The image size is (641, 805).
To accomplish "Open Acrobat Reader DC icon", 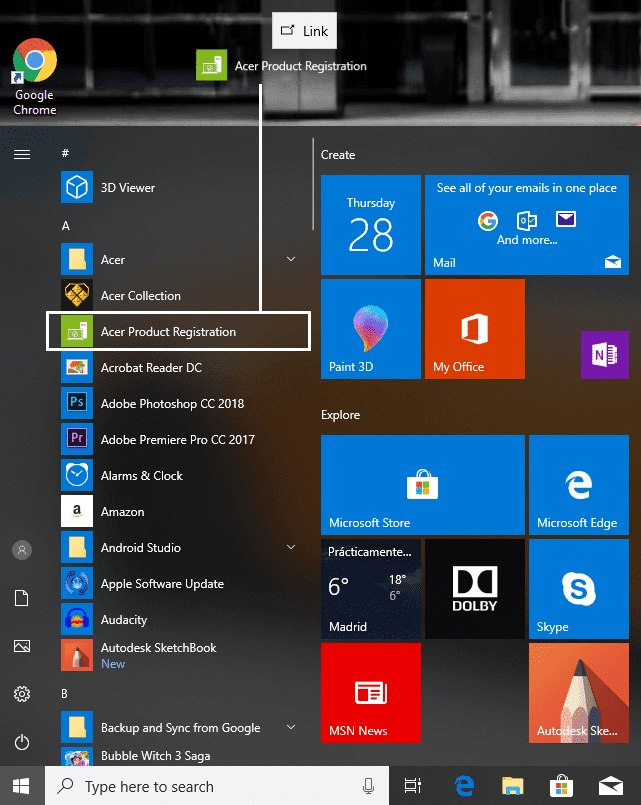I will point(77,367).
